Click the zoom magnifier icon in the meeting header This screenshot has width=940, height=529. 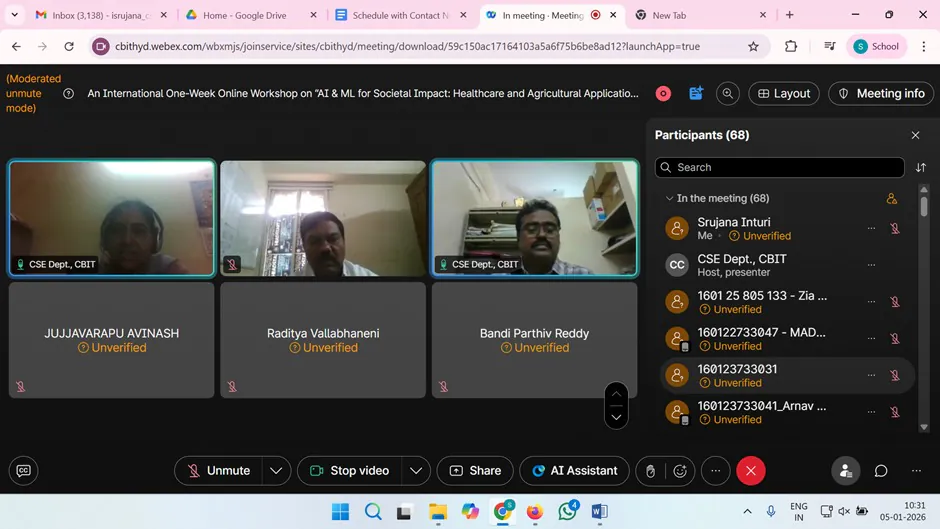point(728,93)
